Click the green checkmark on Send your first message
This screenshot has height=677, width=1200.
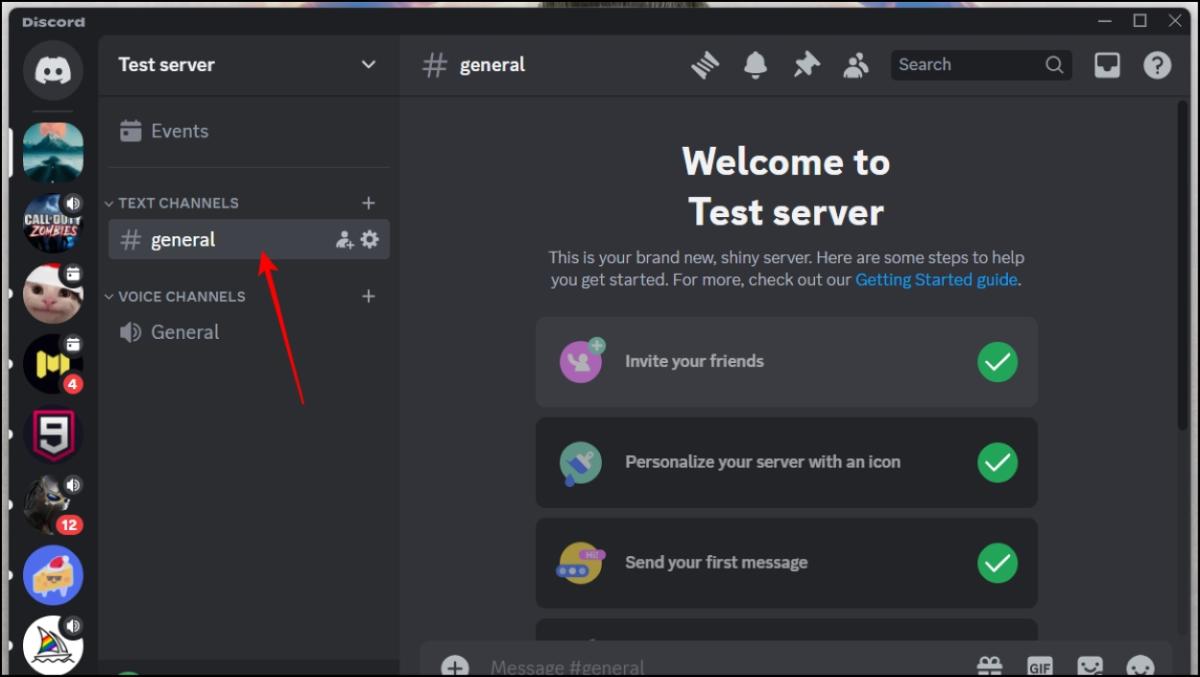click(x=997, y=563)
